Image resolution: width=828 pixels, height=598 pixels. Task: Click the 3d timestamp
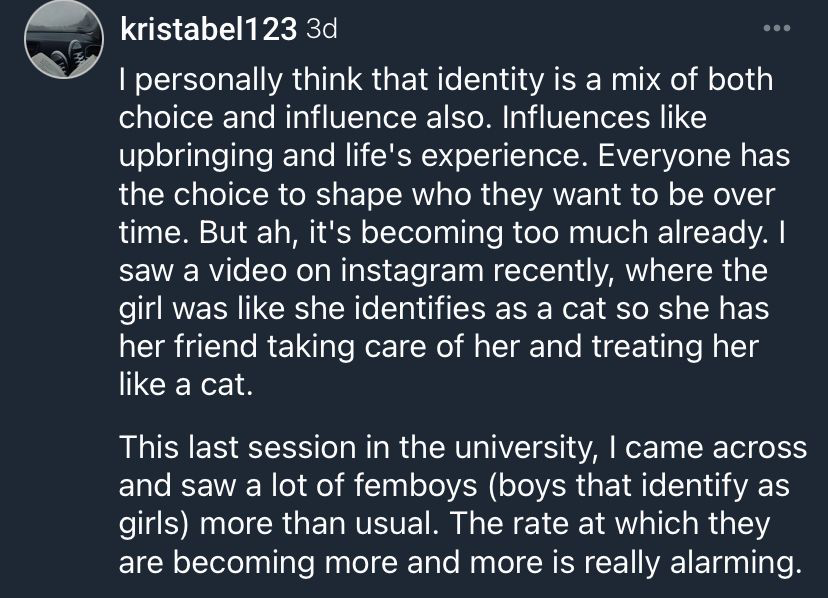(321, 30)
